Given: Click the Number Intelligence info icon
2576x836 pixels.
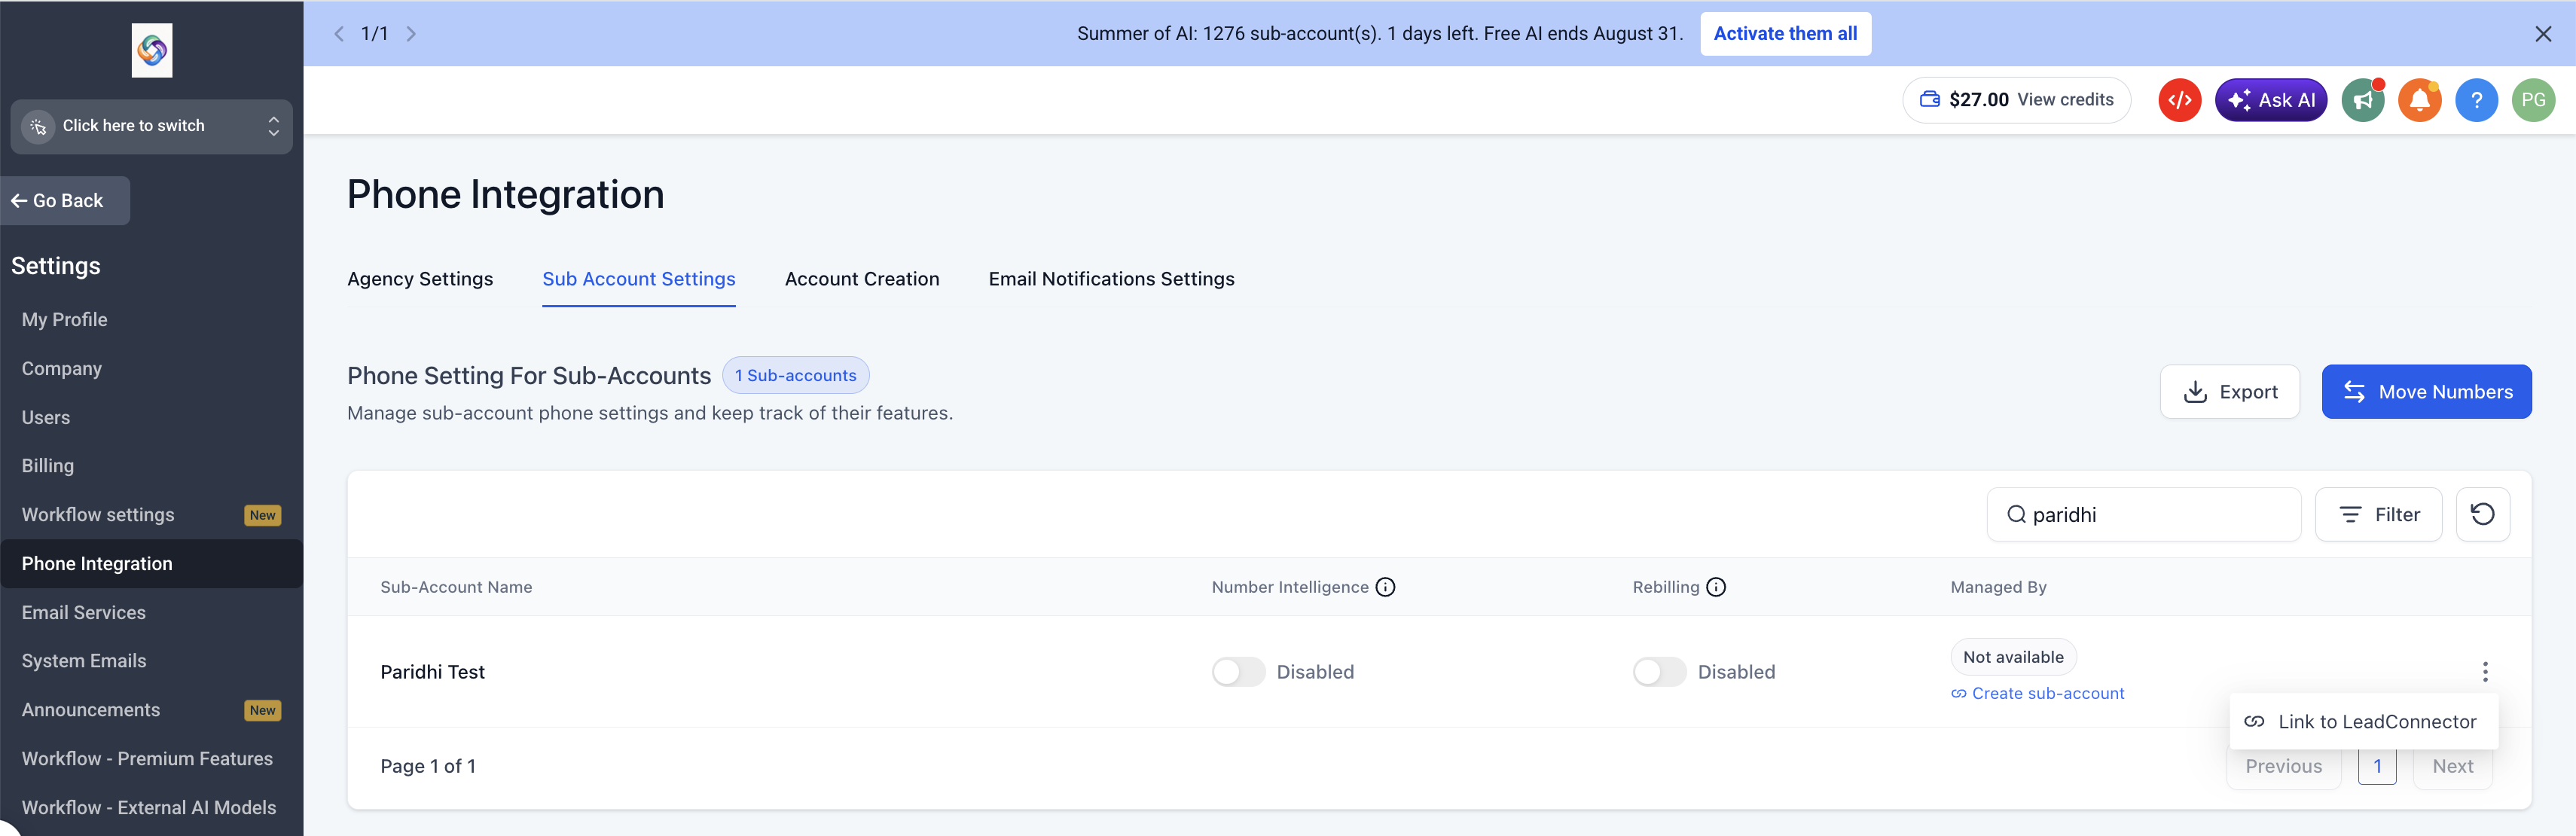Looking at the screenshot, I should 1385,587.
